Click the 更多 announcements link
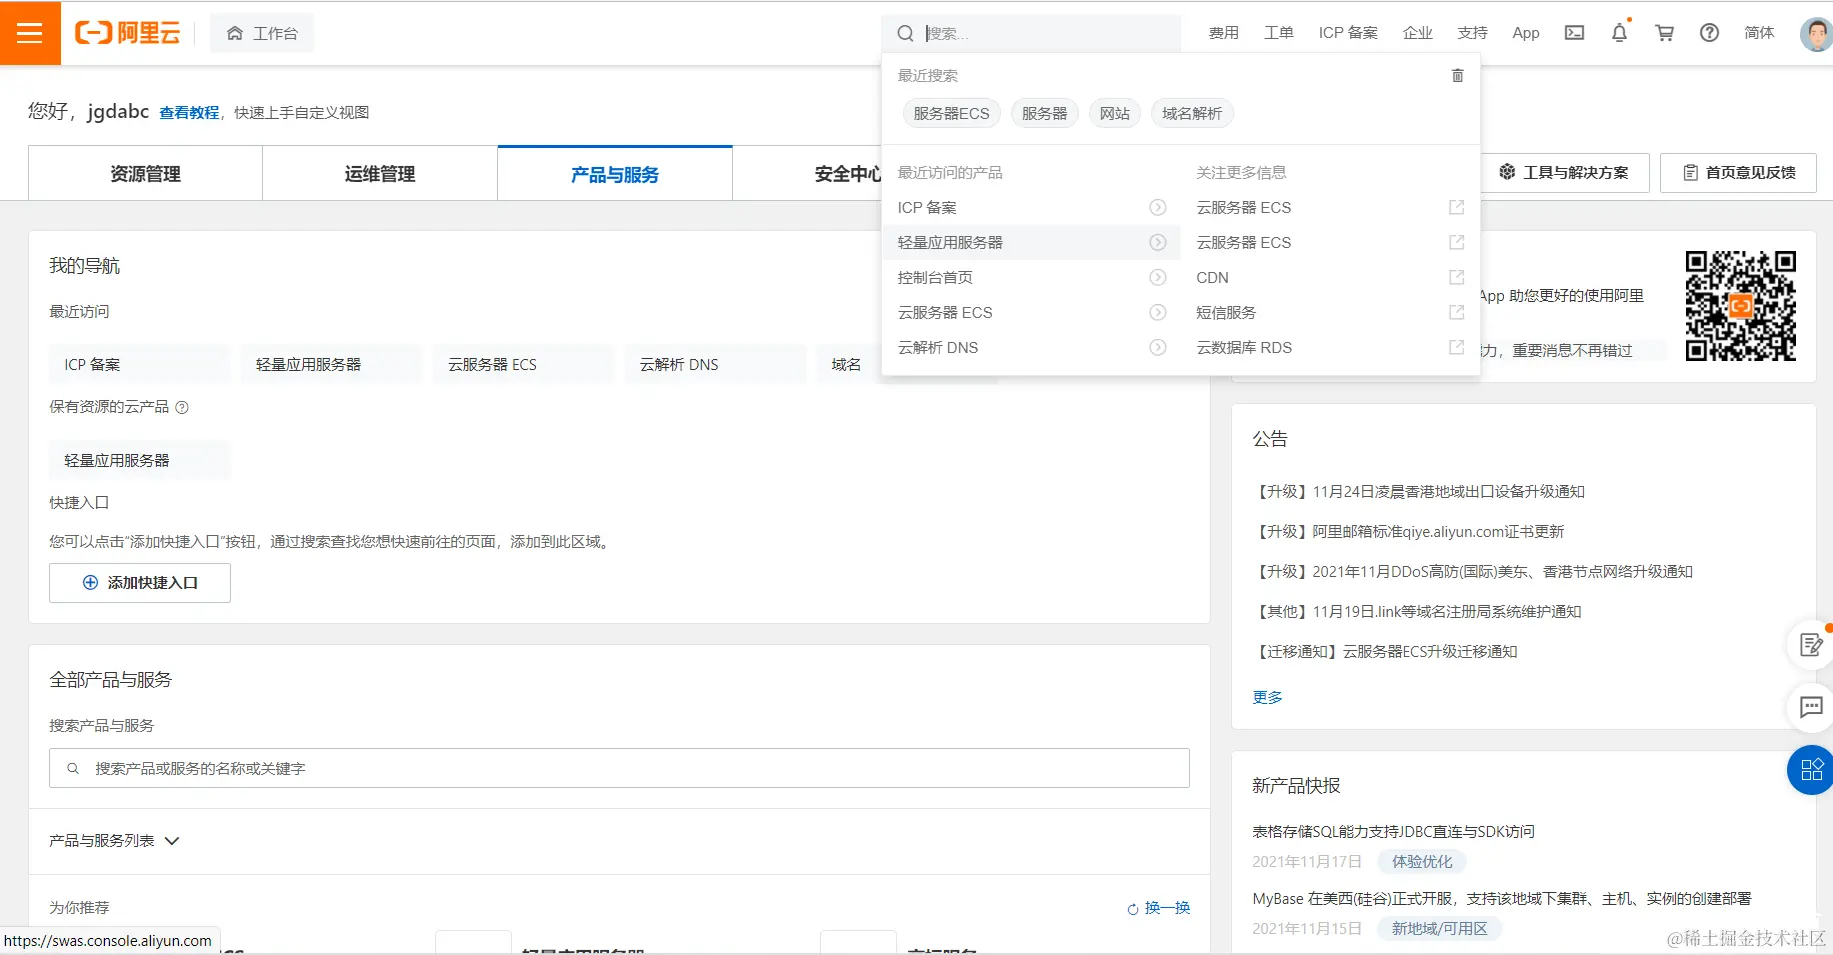The image size is (1833, 955). [x=1266, y=697]
